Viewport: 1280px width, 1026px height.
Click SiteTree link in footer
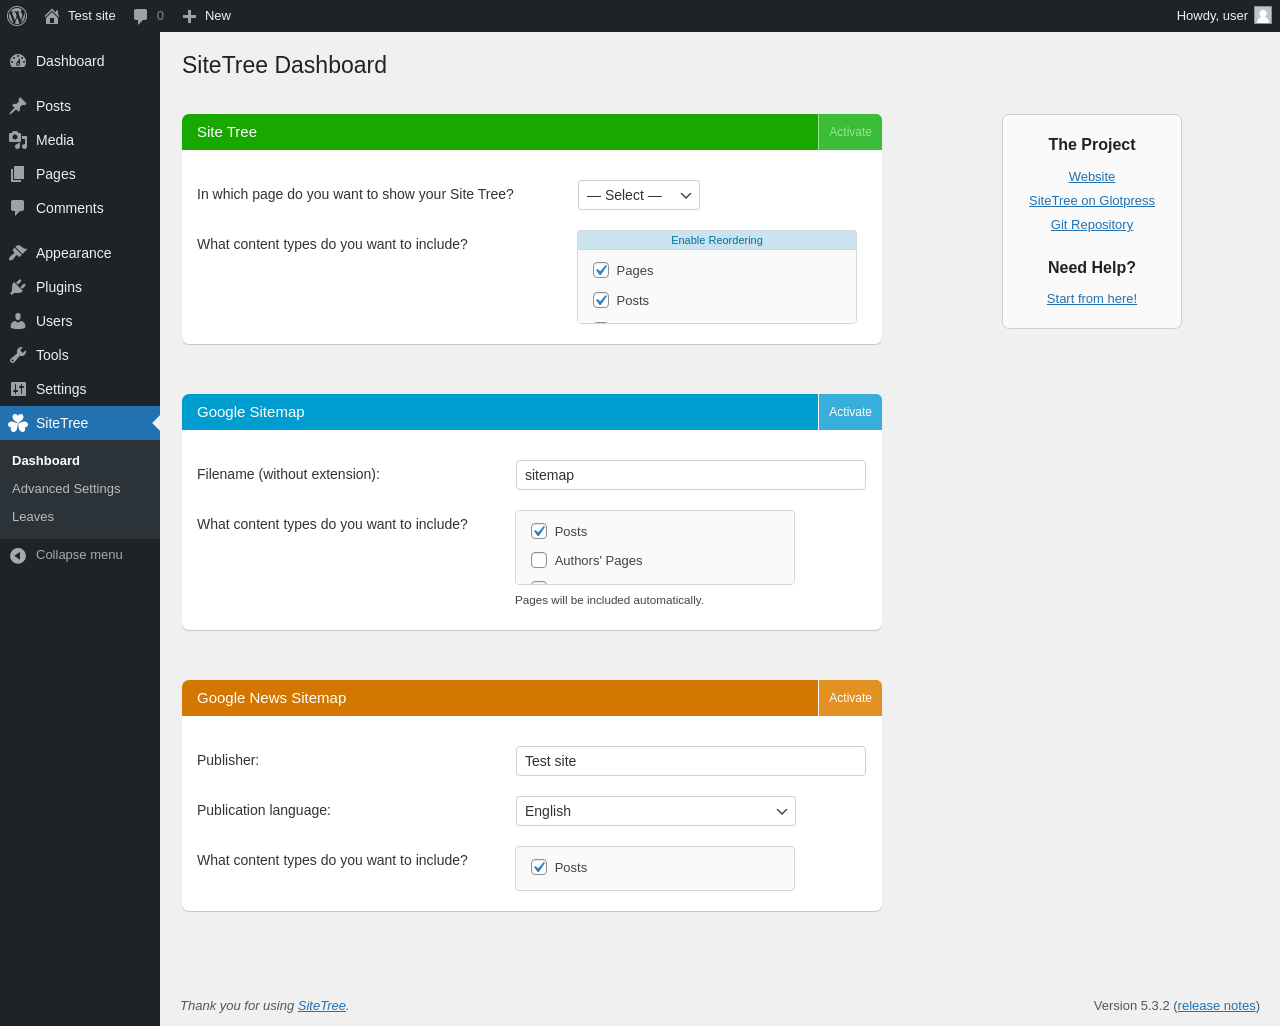(x=322, y=1006)
